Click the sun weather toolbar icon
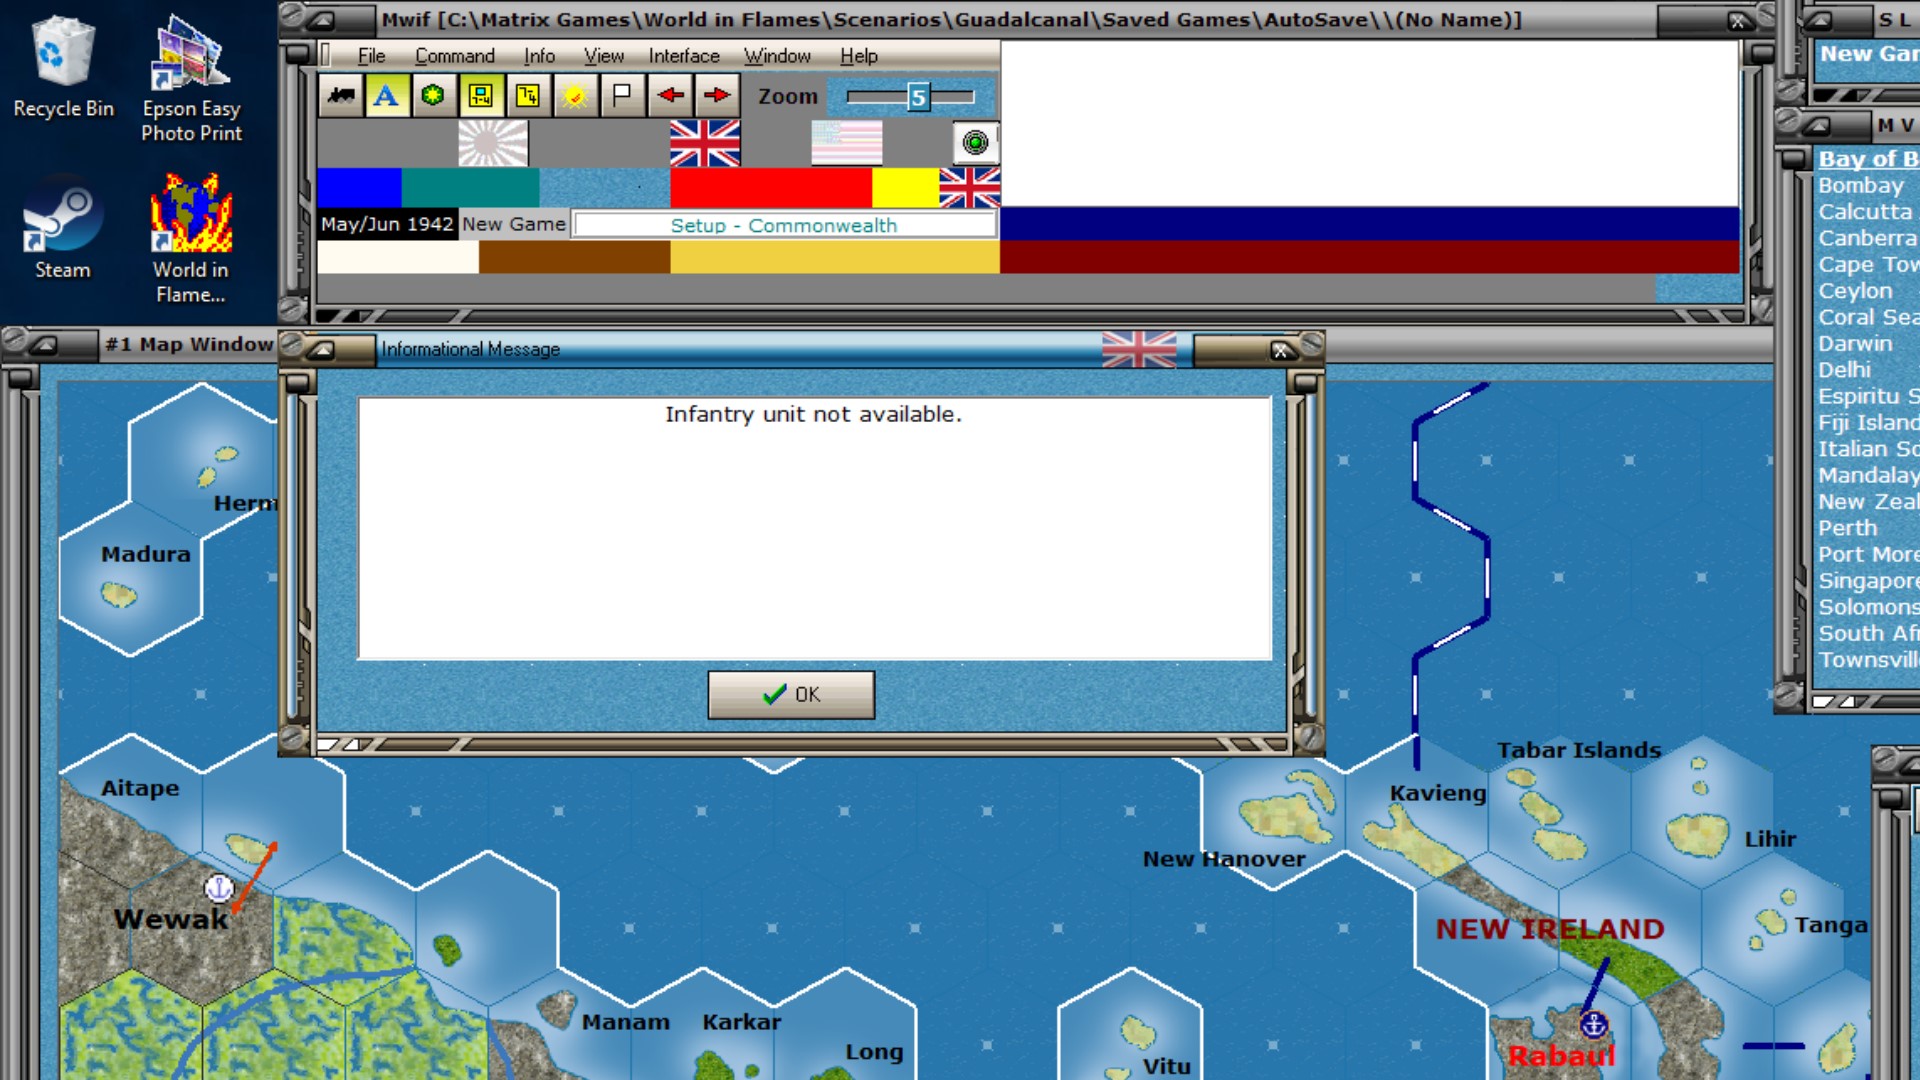The image size is (1920, 1080). (x=574, y=96)
